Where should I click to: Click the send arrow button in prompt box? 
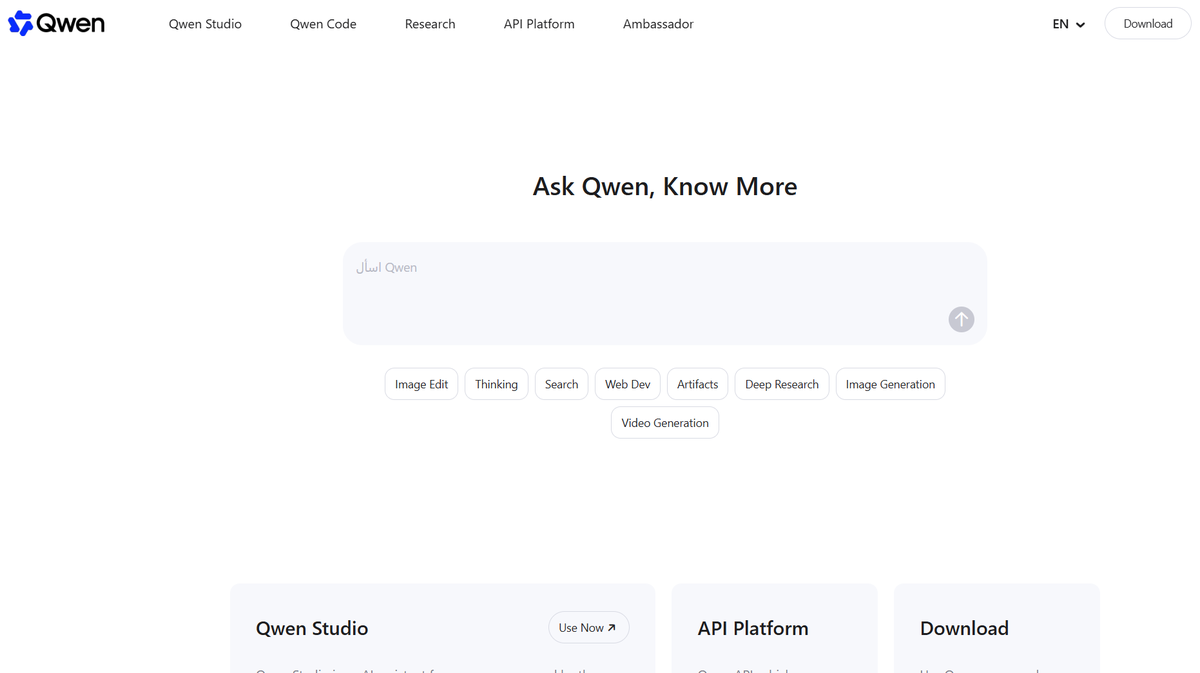pos(961,319)
